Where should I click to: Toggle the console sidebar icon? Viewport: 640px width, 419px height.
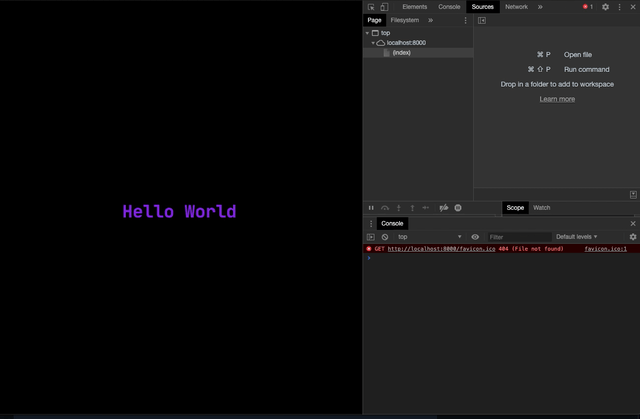tap(371, 237)
